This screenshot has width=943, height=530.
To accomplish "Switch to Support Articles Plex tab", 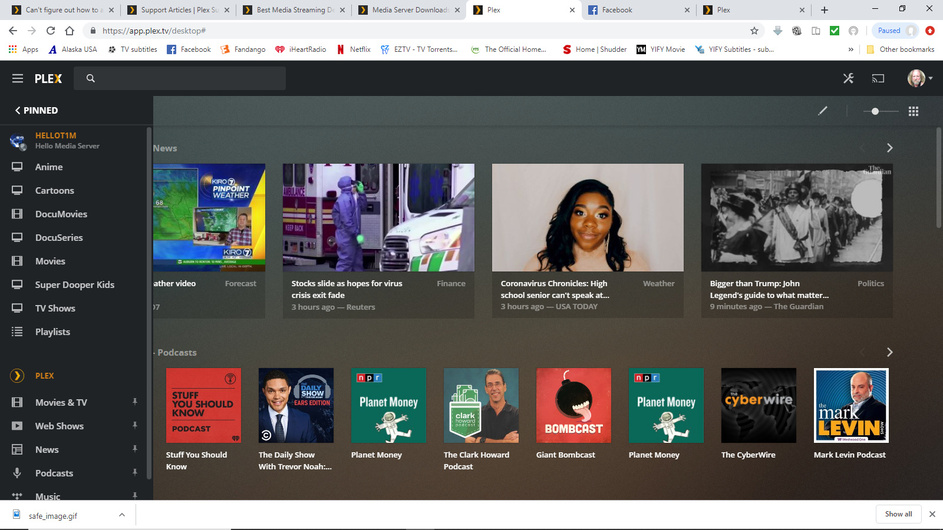I will click(177, 10).
